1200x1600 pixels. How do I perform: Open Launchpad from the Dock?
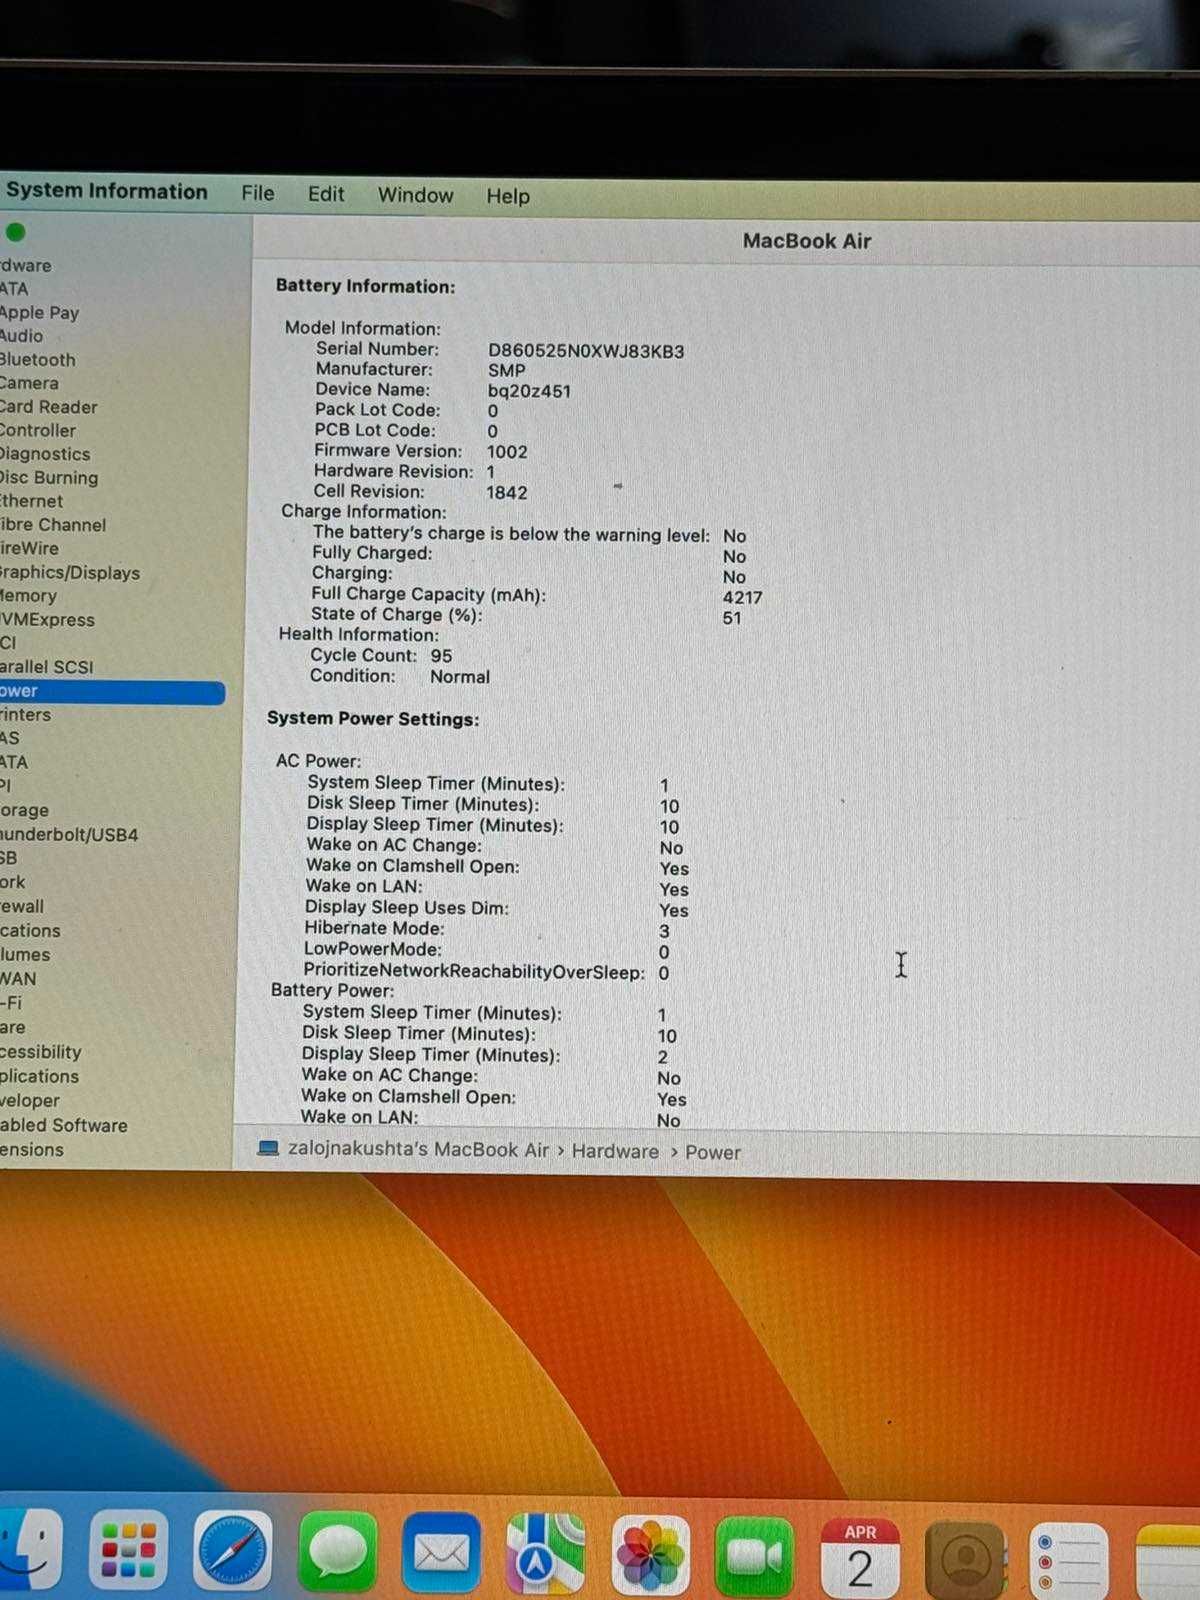pyautogui.click(x=129, y=1550)
